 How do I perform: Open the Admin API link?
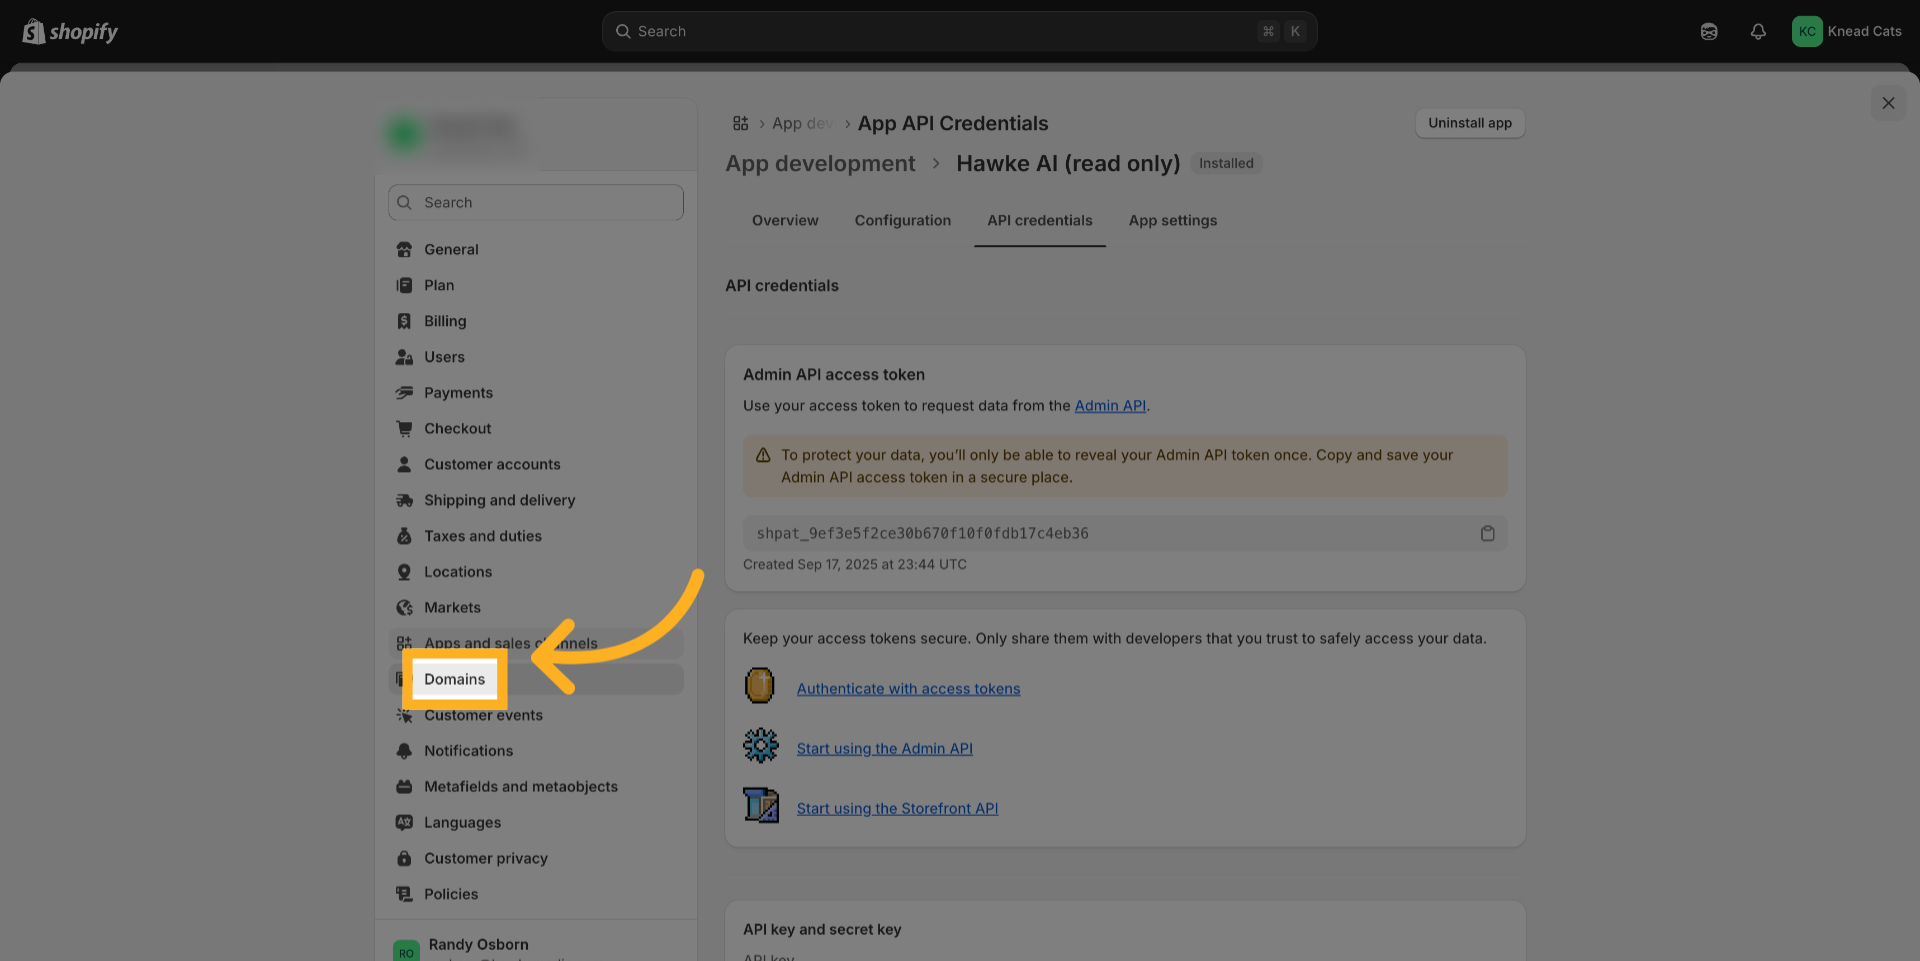(x=1109, y=406)
